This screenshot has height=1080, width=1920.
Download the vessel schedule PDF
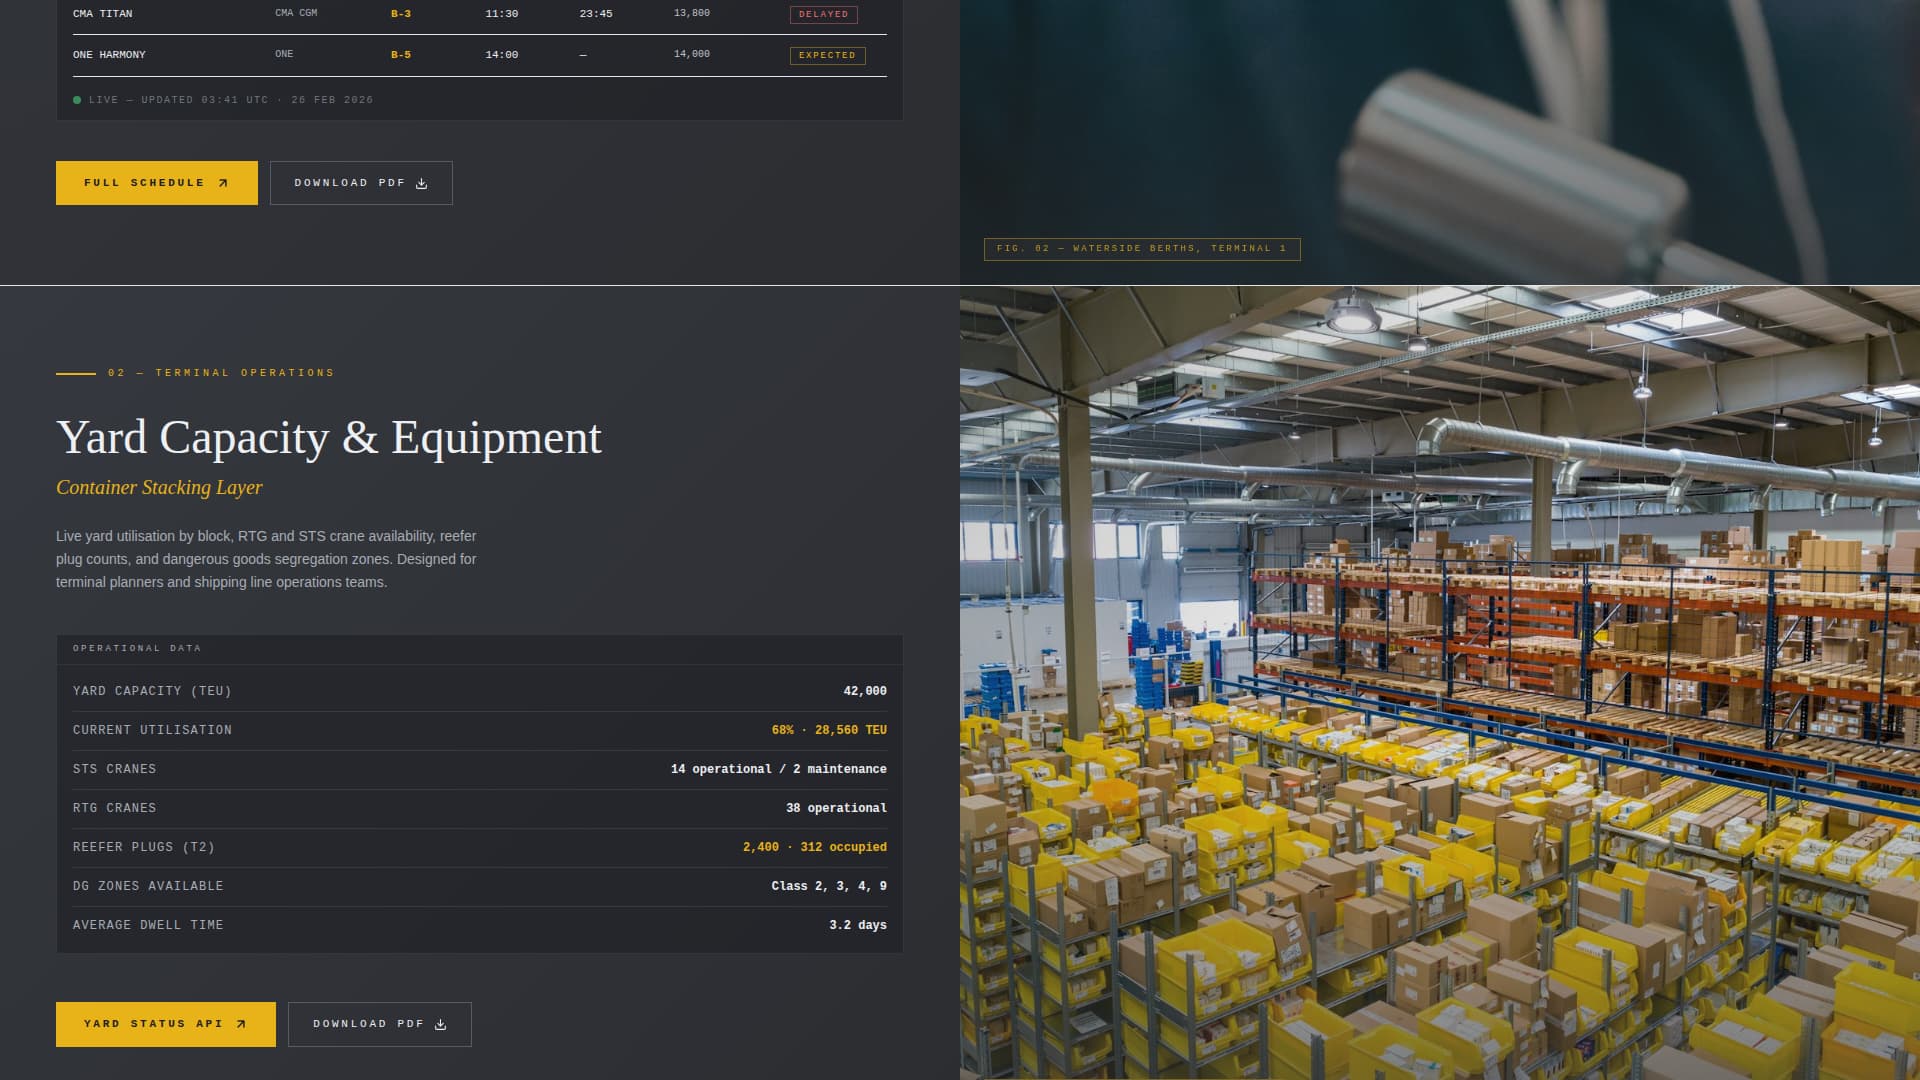pyautogui.click(x=360, y=183)
